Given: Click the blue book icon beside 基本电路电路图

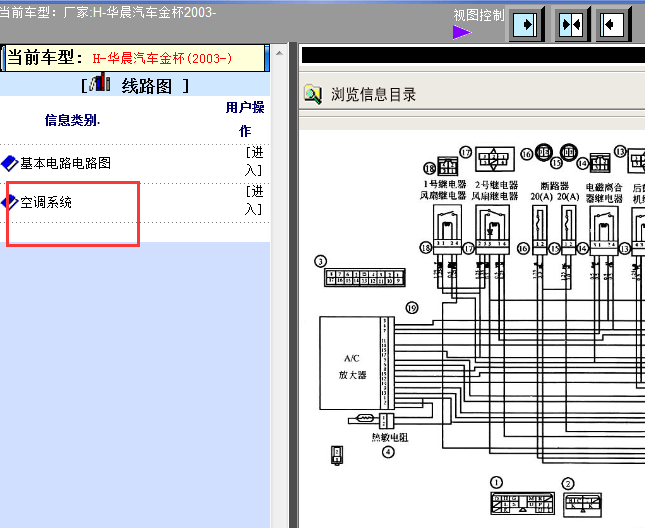Looking at the screenshot, I should [x=10, y=163].
